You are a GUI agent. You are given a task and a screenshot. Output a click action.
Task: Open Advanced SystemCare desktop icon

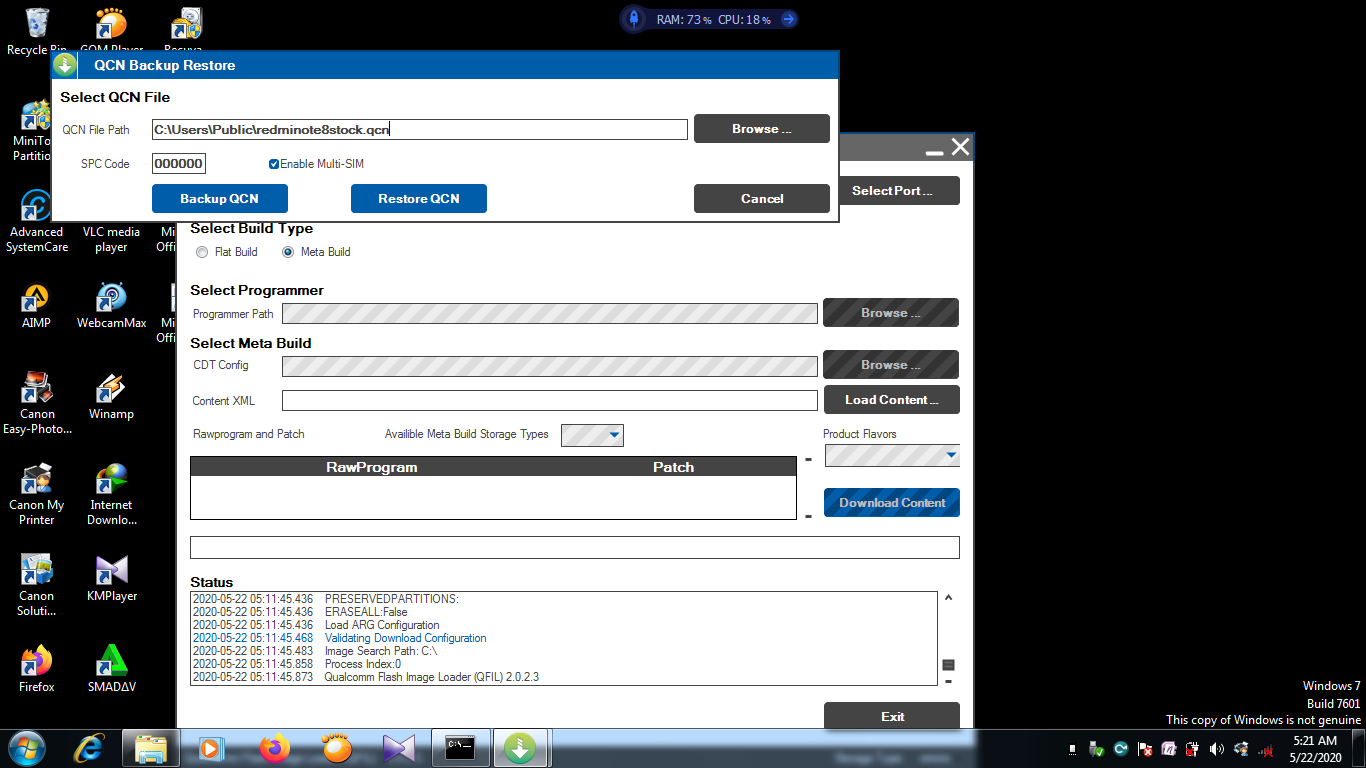(37, 221)
